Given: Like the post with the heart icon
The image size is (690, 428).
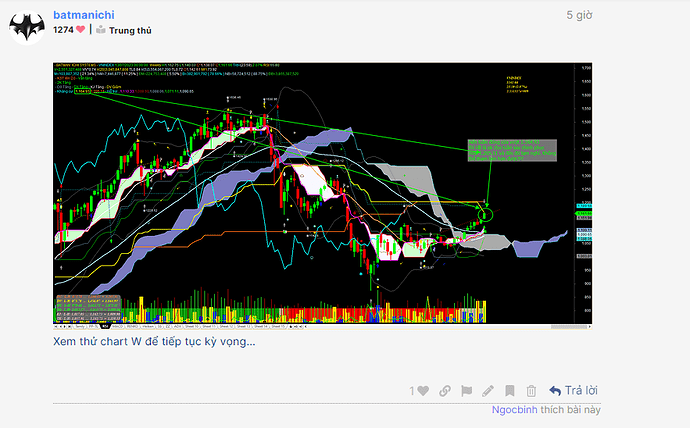Looking at the screenshot, I should pyautogui.click(x=423, y=391).
